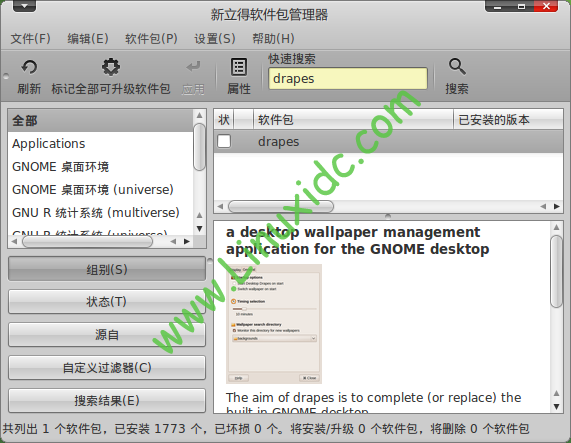This screenshot has width=571, height=443.
Task: Click the toolbar drag handle at left
Action: [x=5, y=76]
